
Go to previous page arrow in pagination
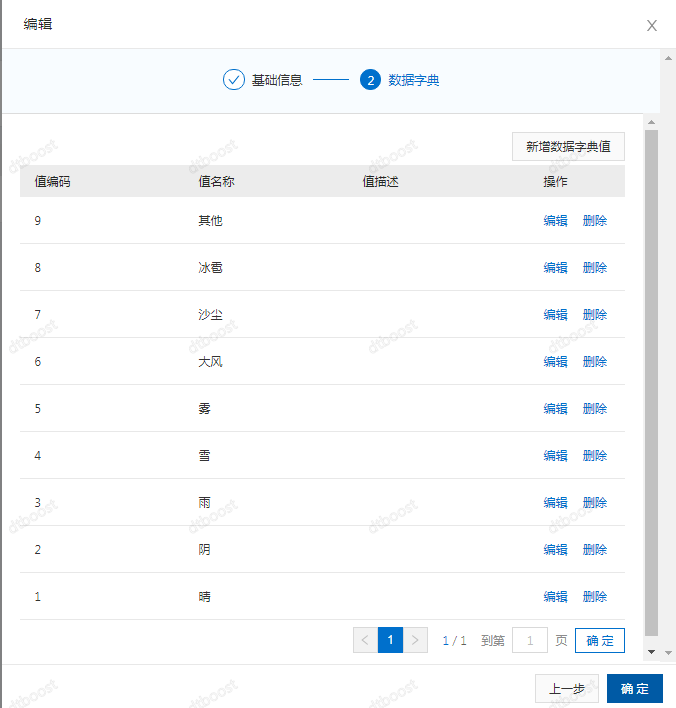pos(365,640)
